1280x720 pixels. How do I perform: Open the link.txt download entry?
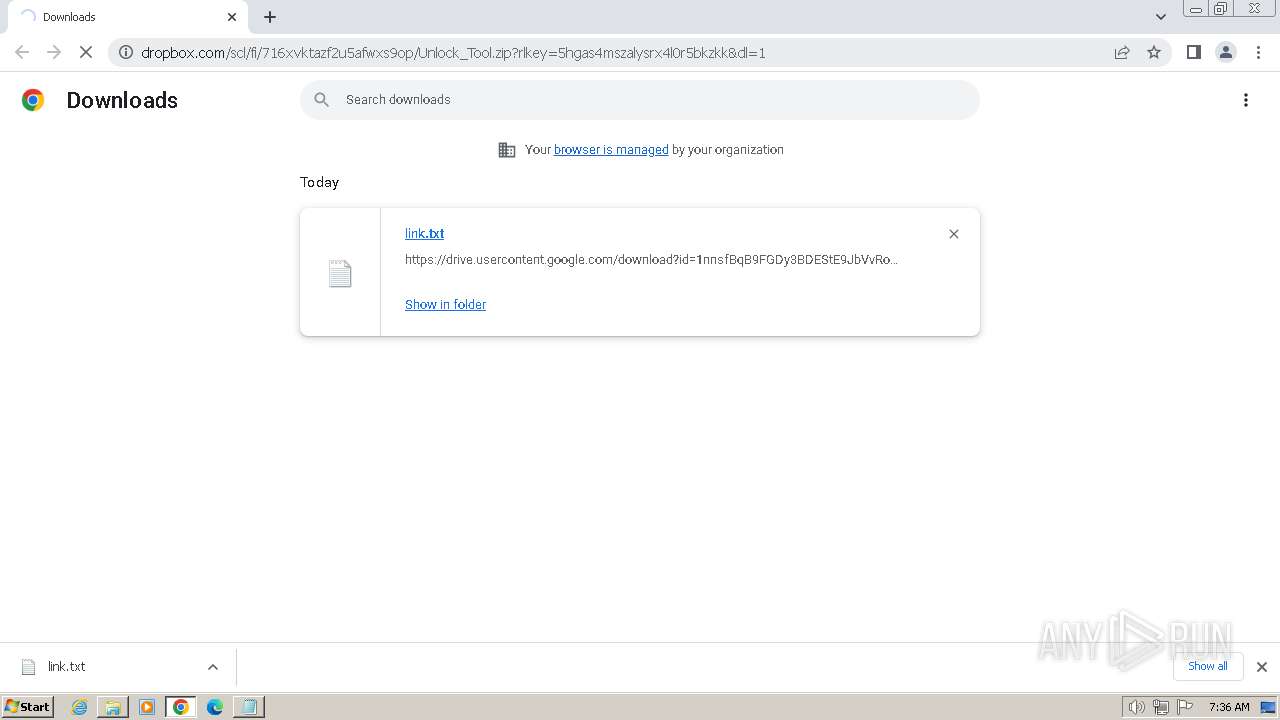point(424,233)
